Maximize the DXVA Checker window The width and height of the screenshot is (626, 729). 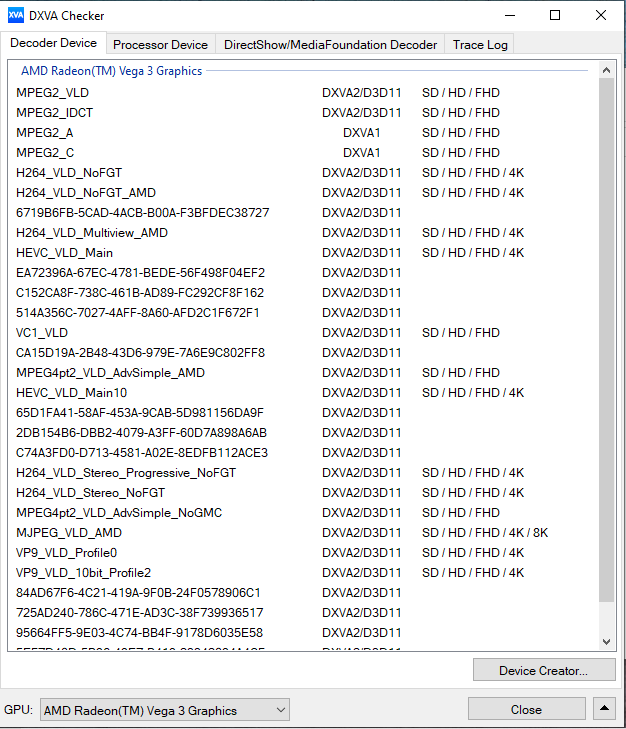click(555, 15)
